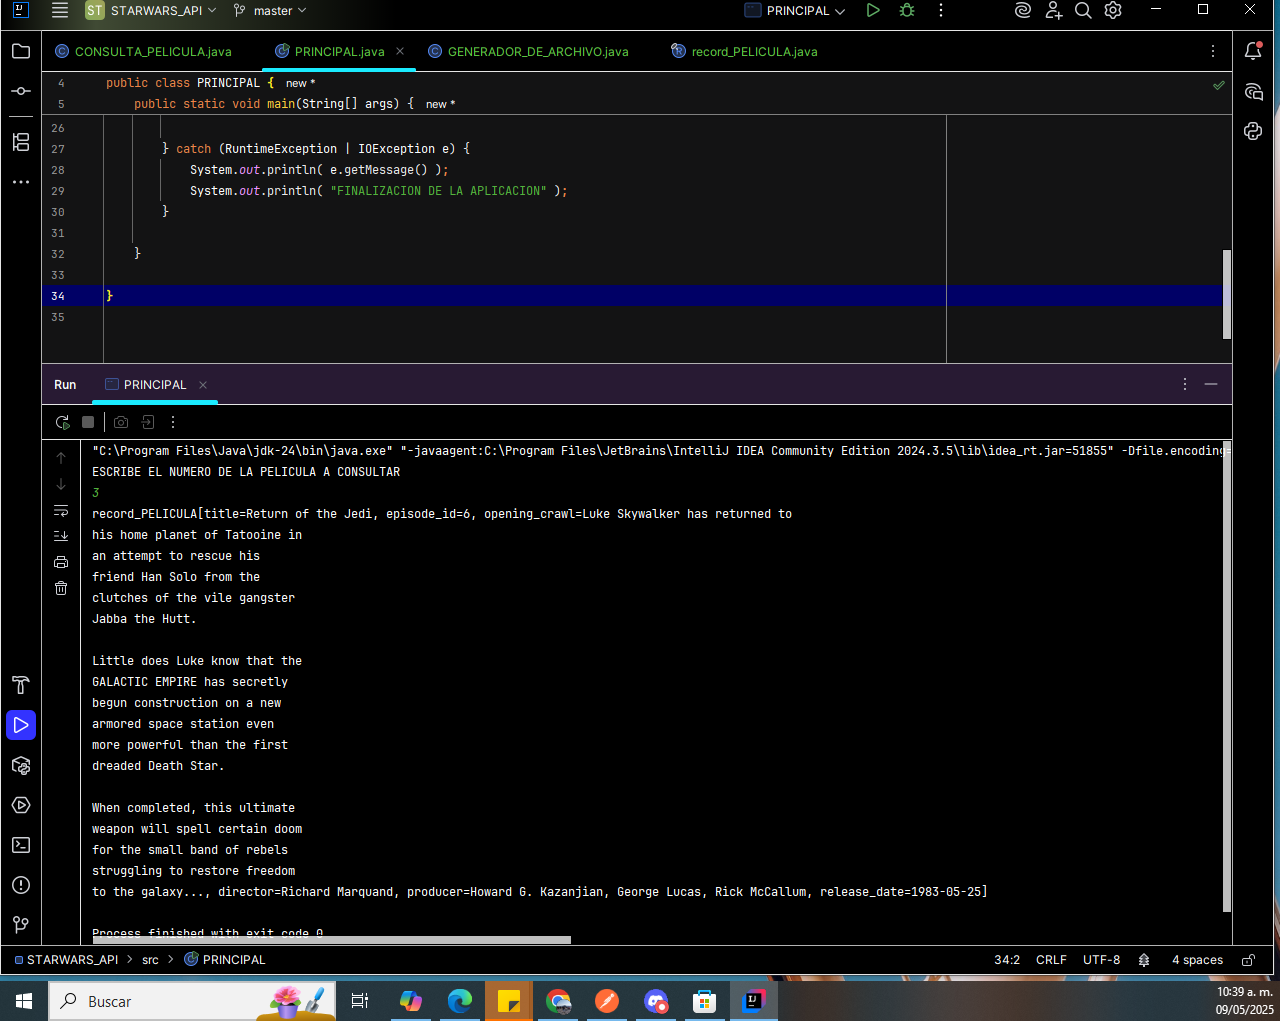The height and width of the screenshot is (1021, 1280).
Task: Click the Run panel label
Action: coord(65,385)
